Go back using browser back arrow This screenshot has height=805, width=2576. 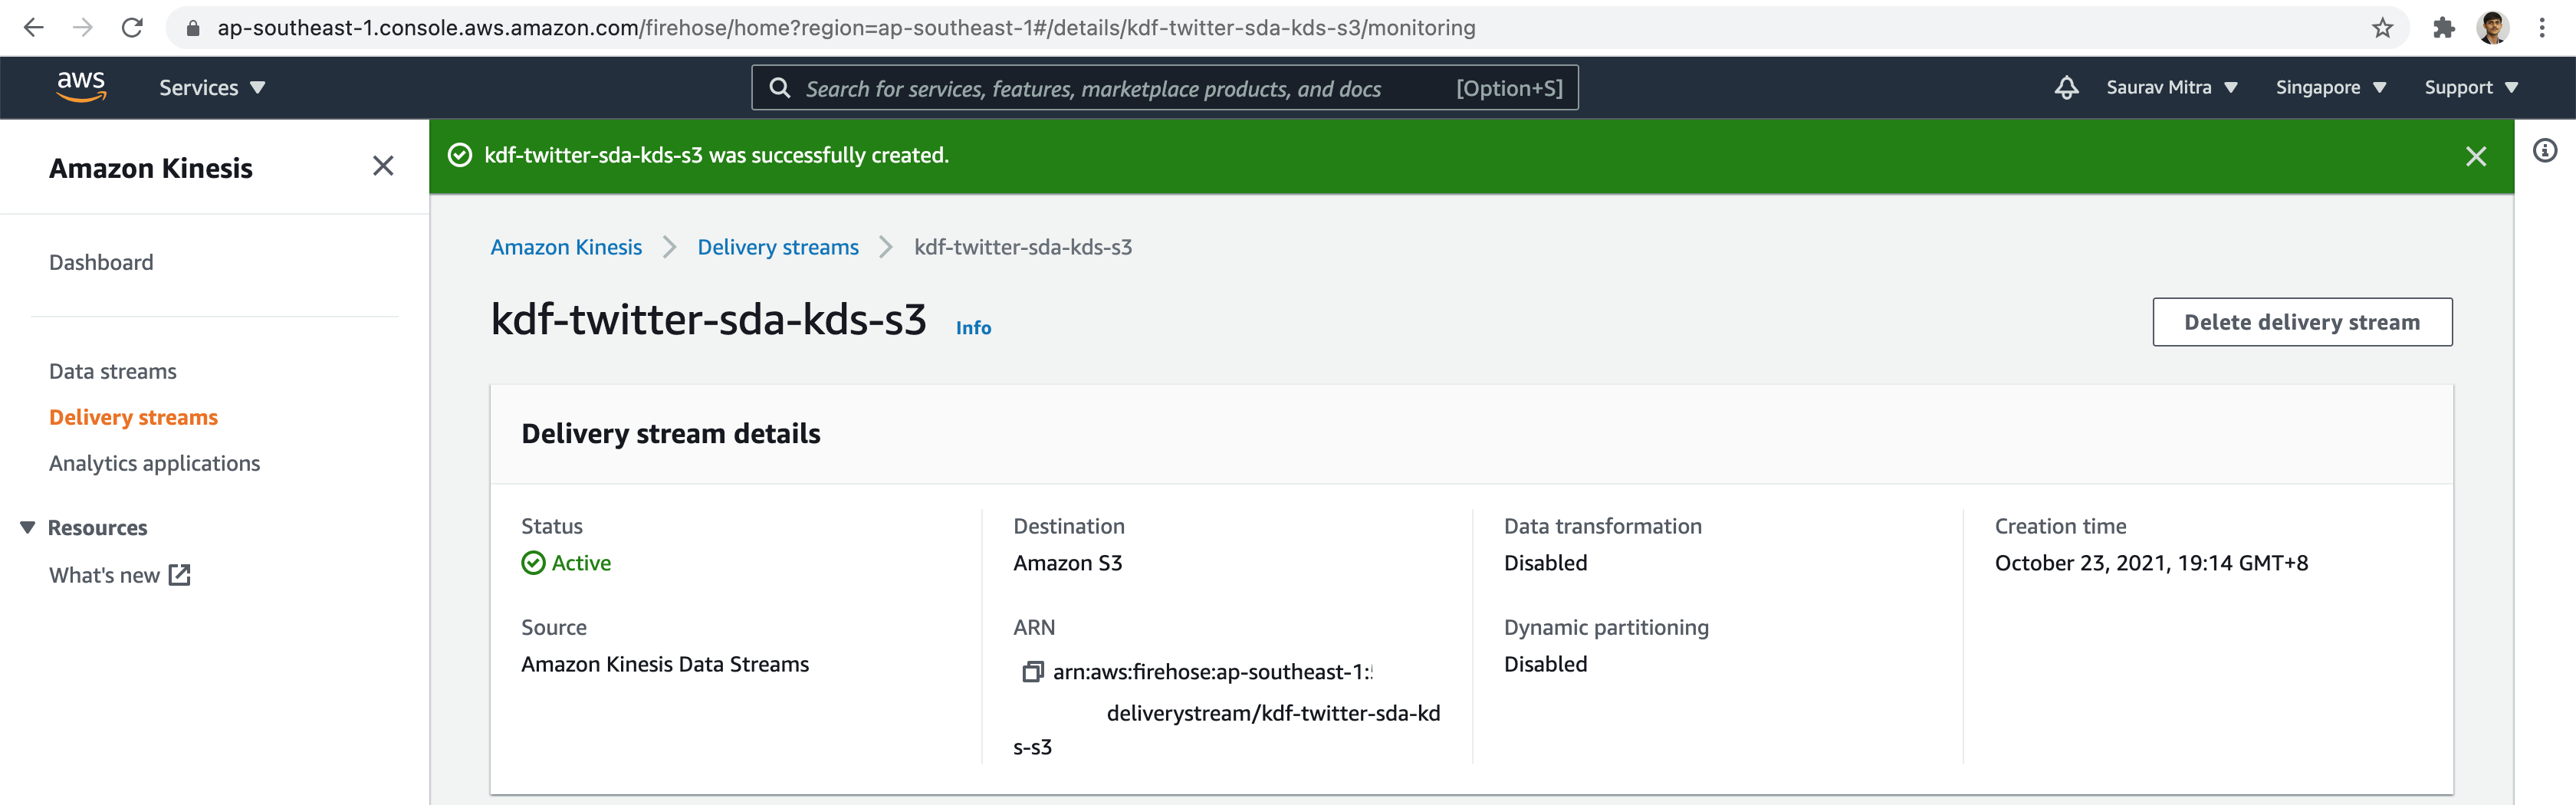33,28
